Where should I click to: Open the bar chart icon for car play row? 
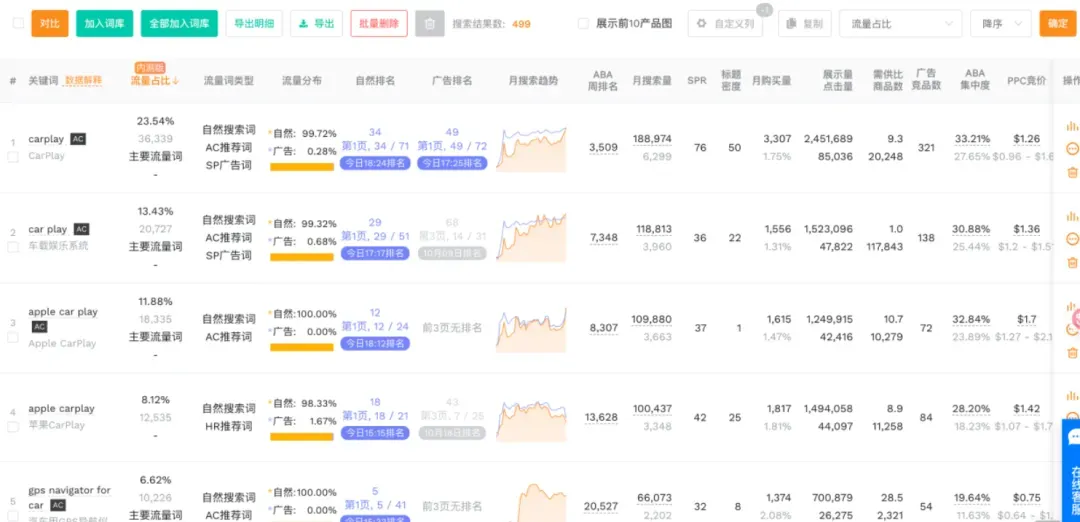point(1072,216)
